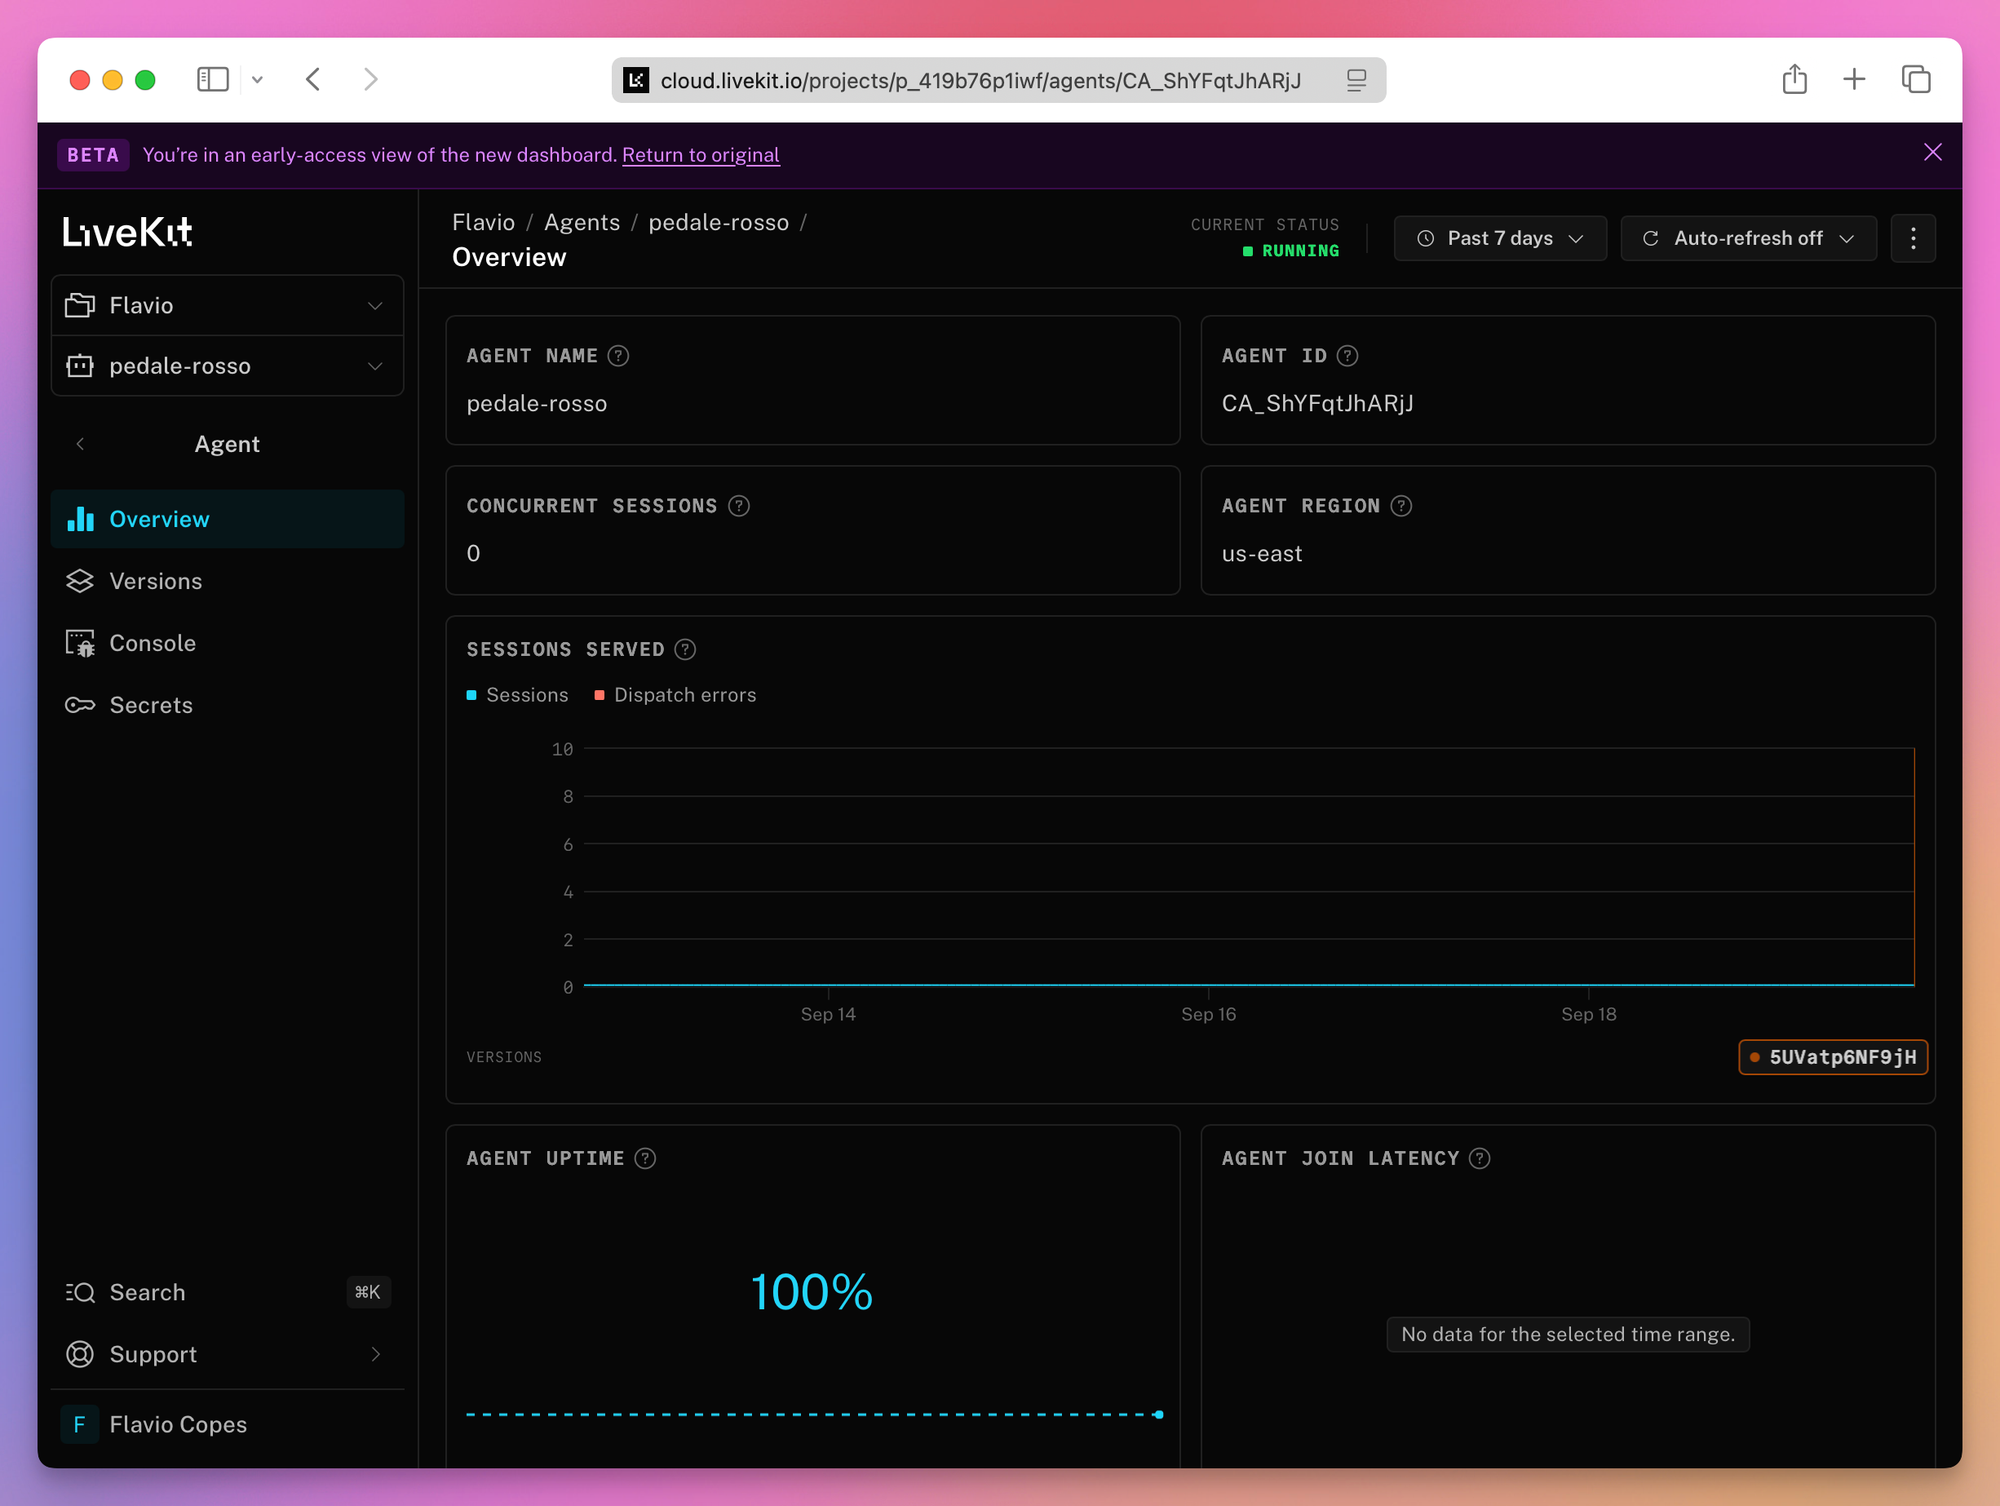This screenshot has height=1506, width=2000.
Task: Select Overview in the sidebar
Action: tap(227, 519)
